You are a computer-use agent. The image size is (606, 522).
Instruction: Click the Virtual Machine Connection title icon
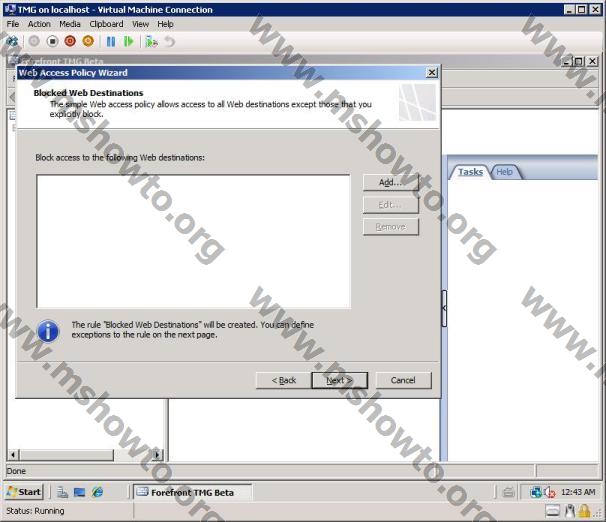point(10,9)
